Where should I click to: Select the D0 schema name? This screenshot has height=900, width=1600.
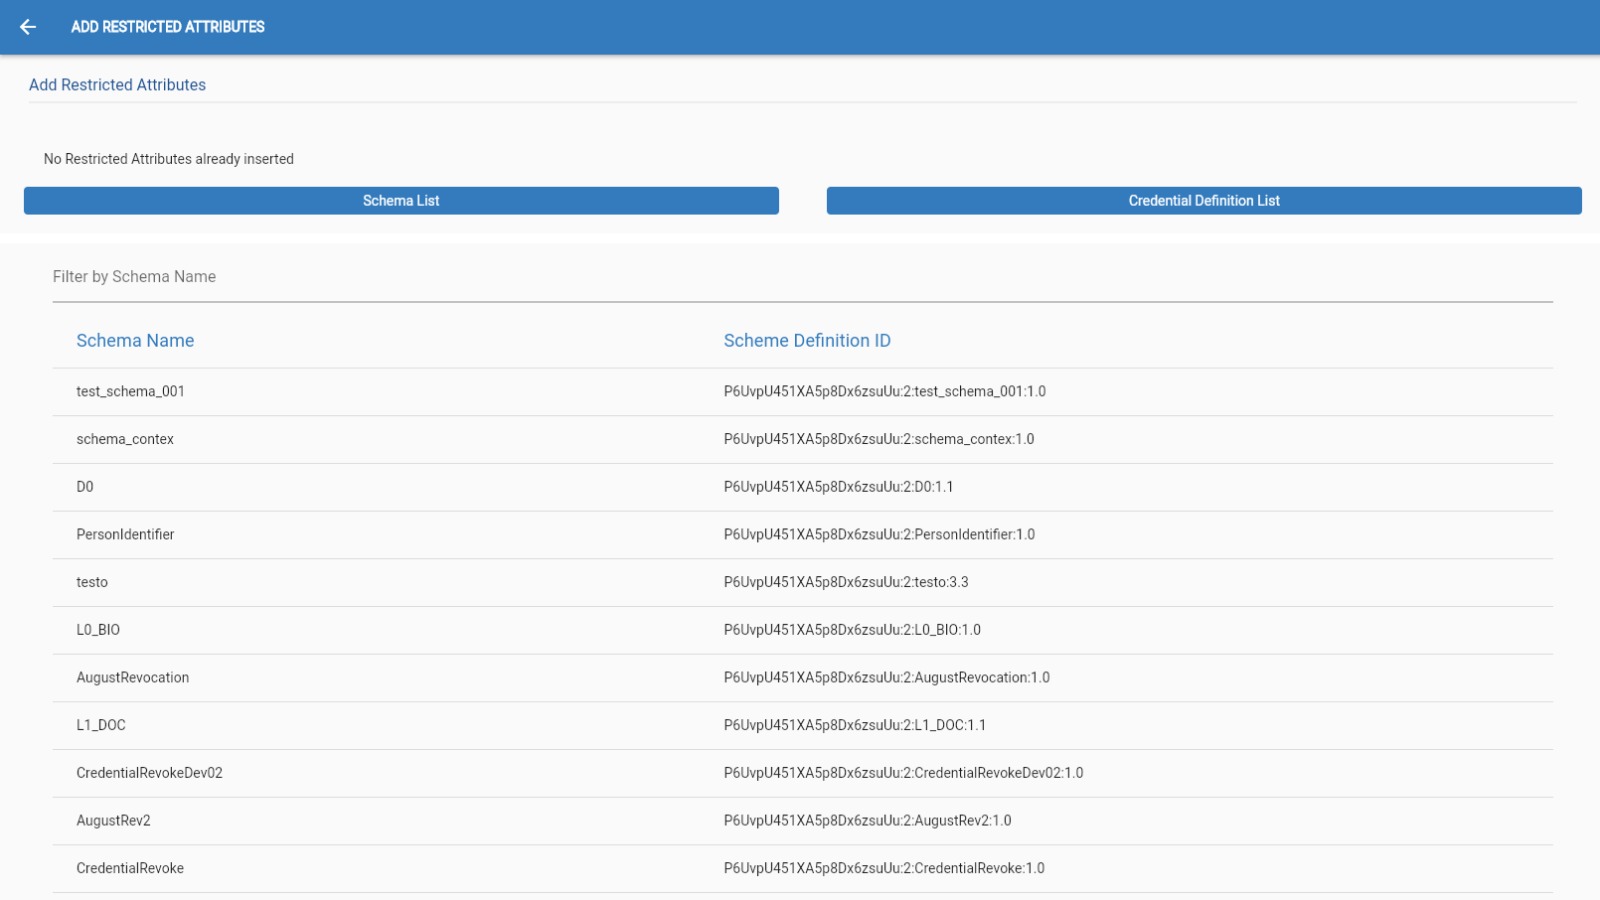(85, 487)
